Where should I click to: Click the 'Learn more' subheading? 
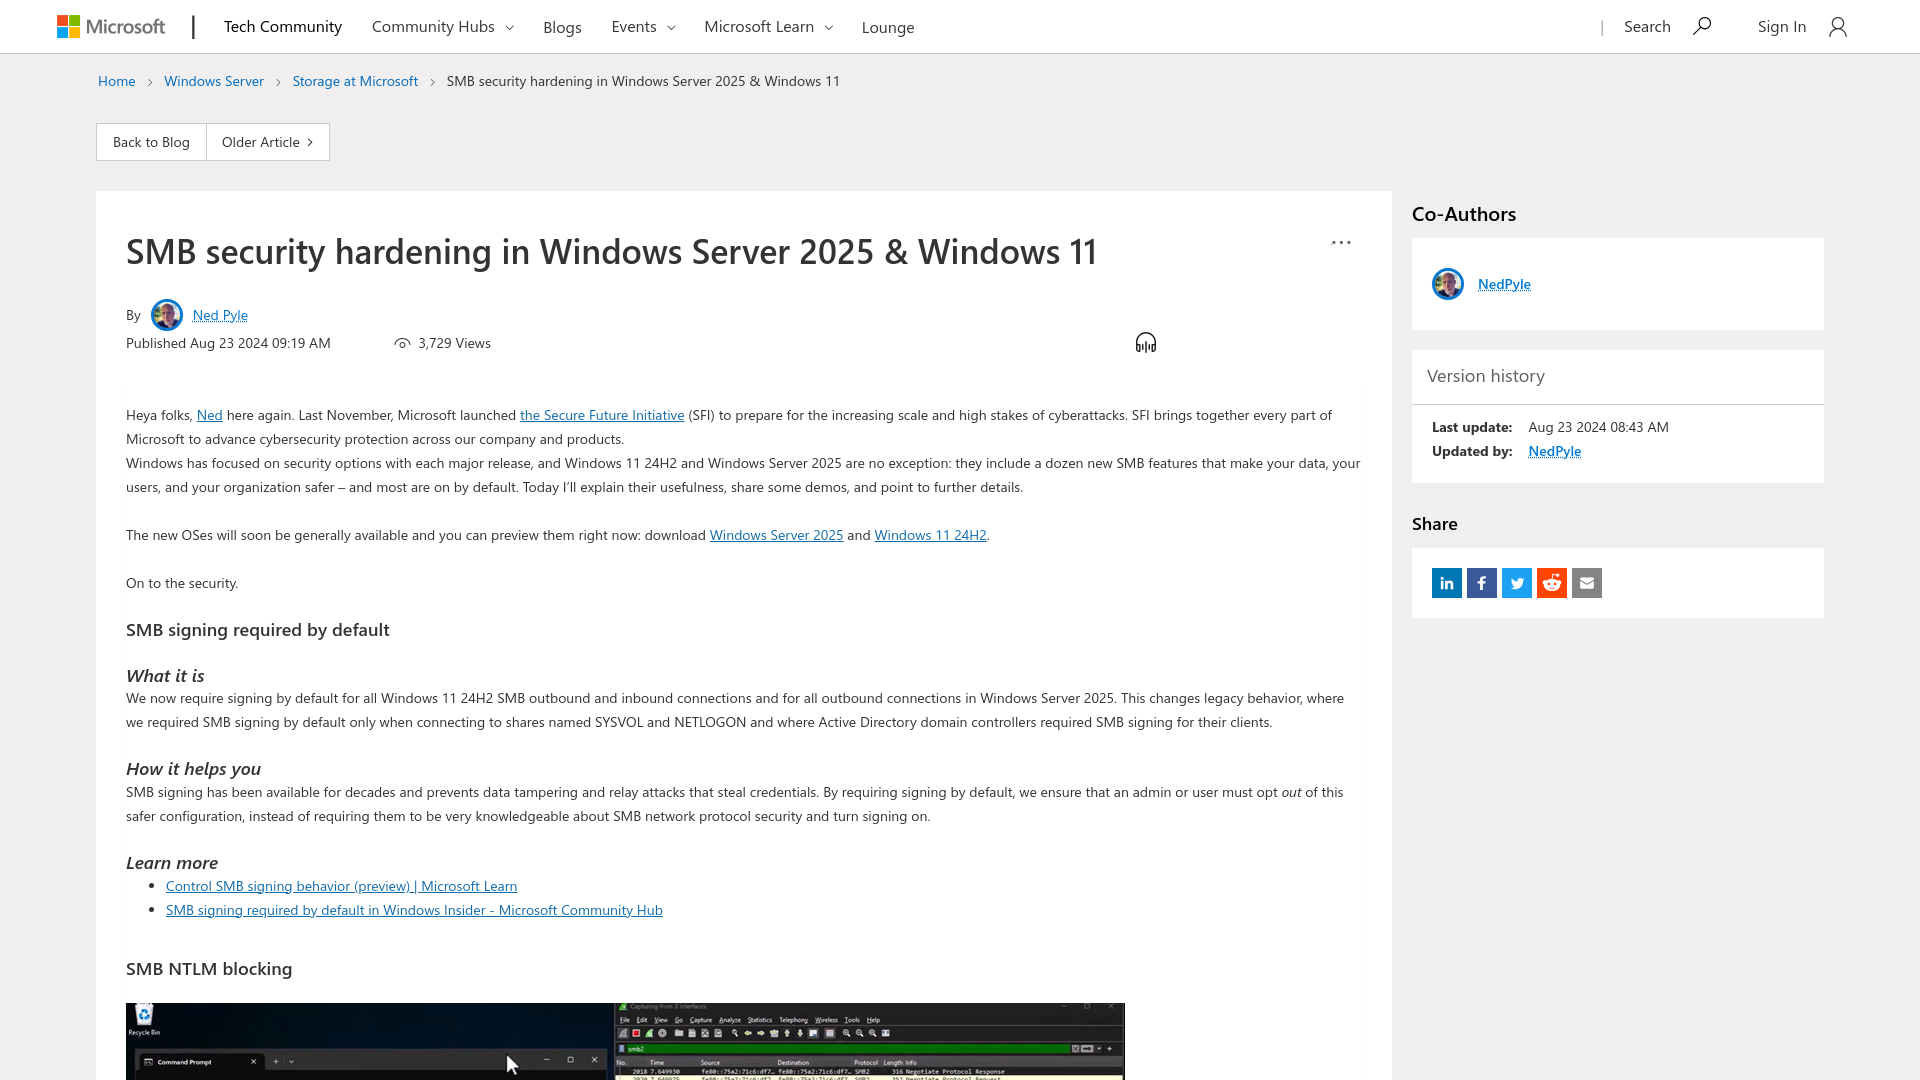click(172, 863)
